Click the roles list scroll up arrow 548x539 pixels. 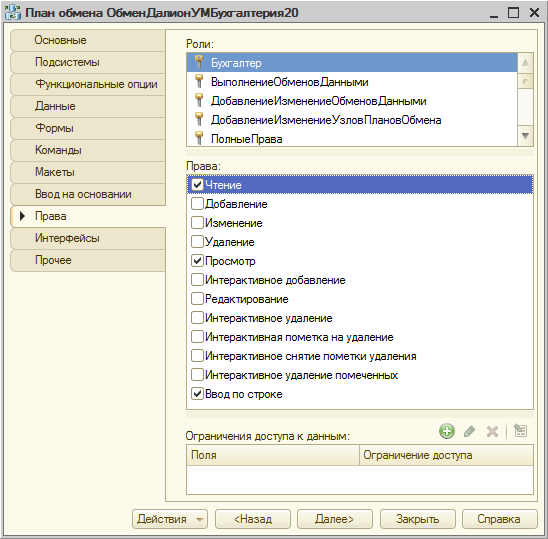[x=525, y=63]
